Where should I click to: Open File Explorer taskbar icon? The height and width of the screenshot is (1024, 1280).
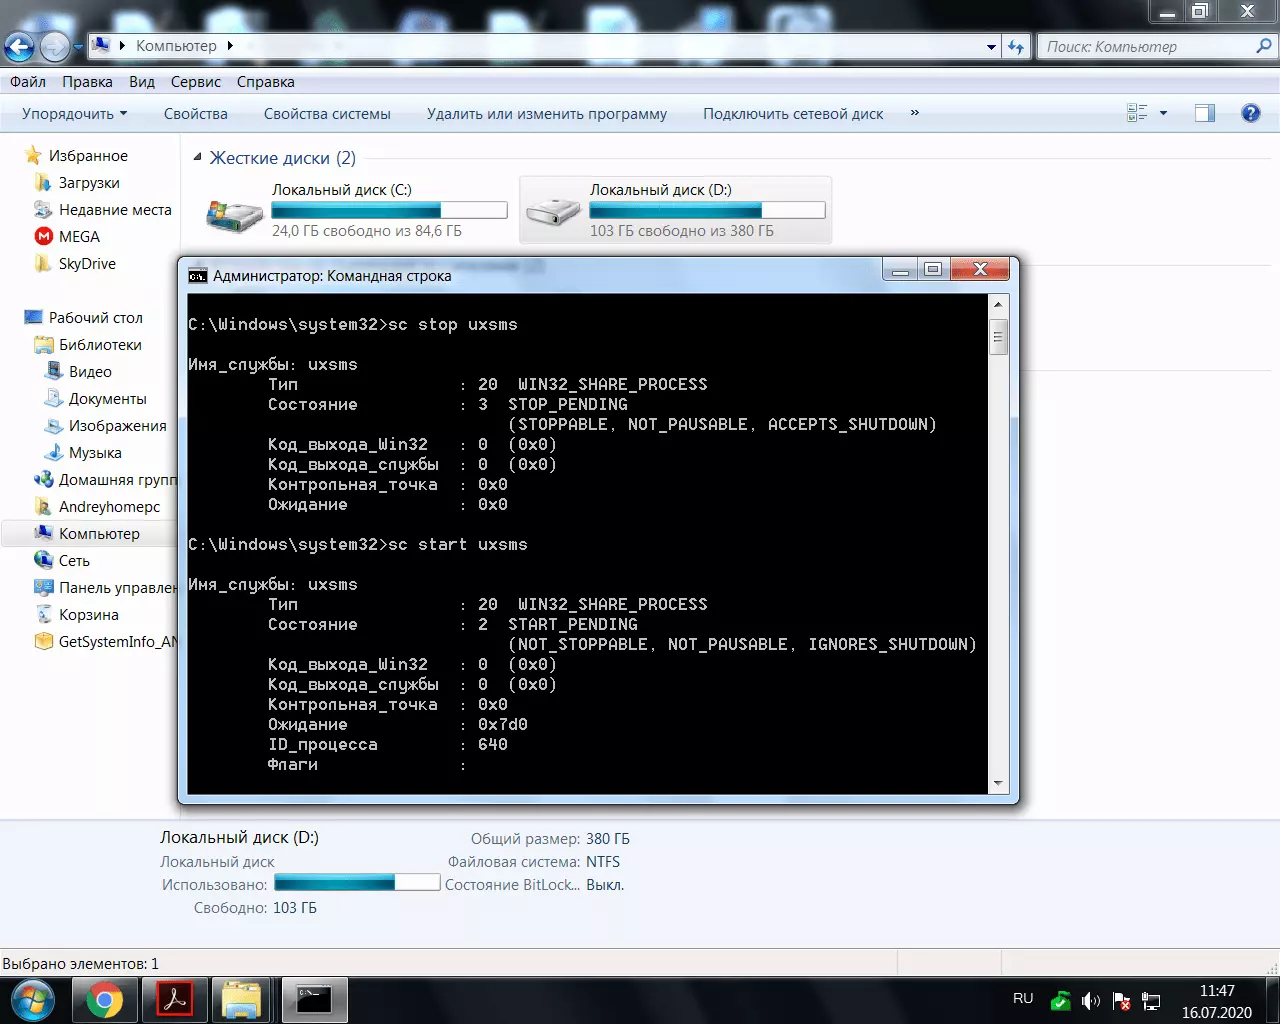242,1000
